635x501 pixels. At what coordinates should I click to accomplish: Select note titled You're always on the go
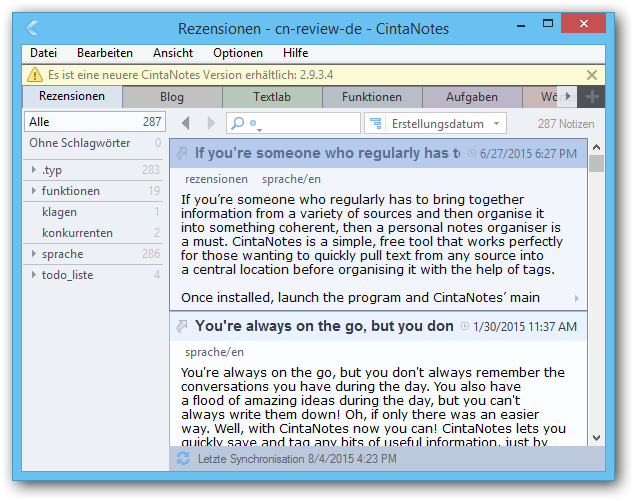tap(324, 326)
